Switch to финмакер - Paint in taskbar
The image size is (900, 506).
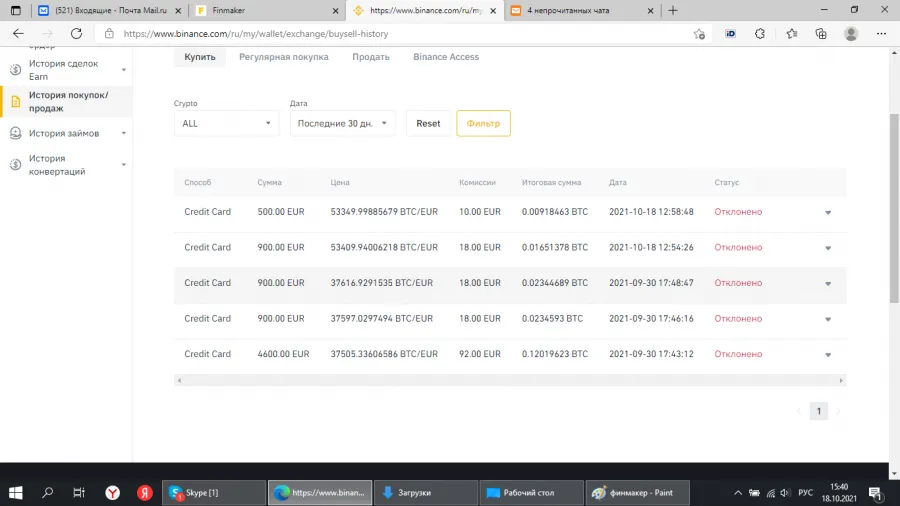tap(637, 492)
